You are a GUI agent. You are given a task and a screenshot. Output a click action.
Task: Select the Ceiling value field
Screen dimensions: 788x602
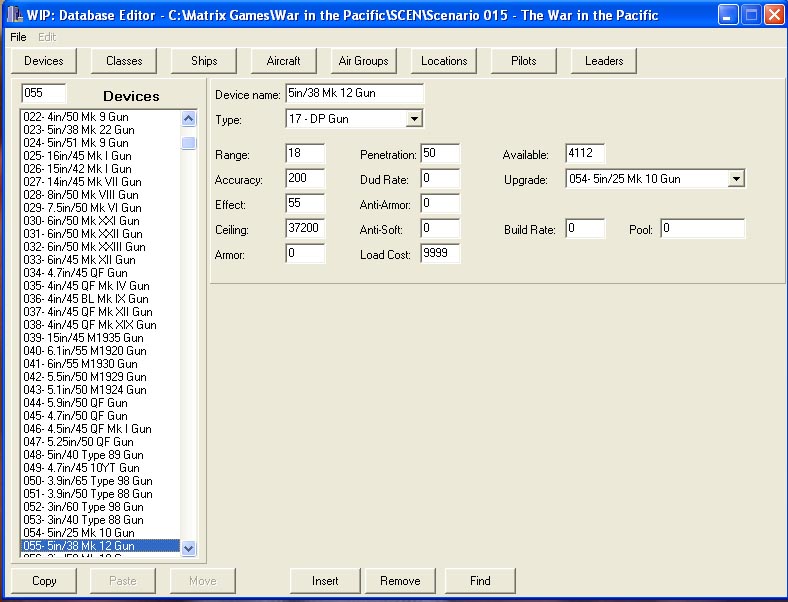point(305,229)
